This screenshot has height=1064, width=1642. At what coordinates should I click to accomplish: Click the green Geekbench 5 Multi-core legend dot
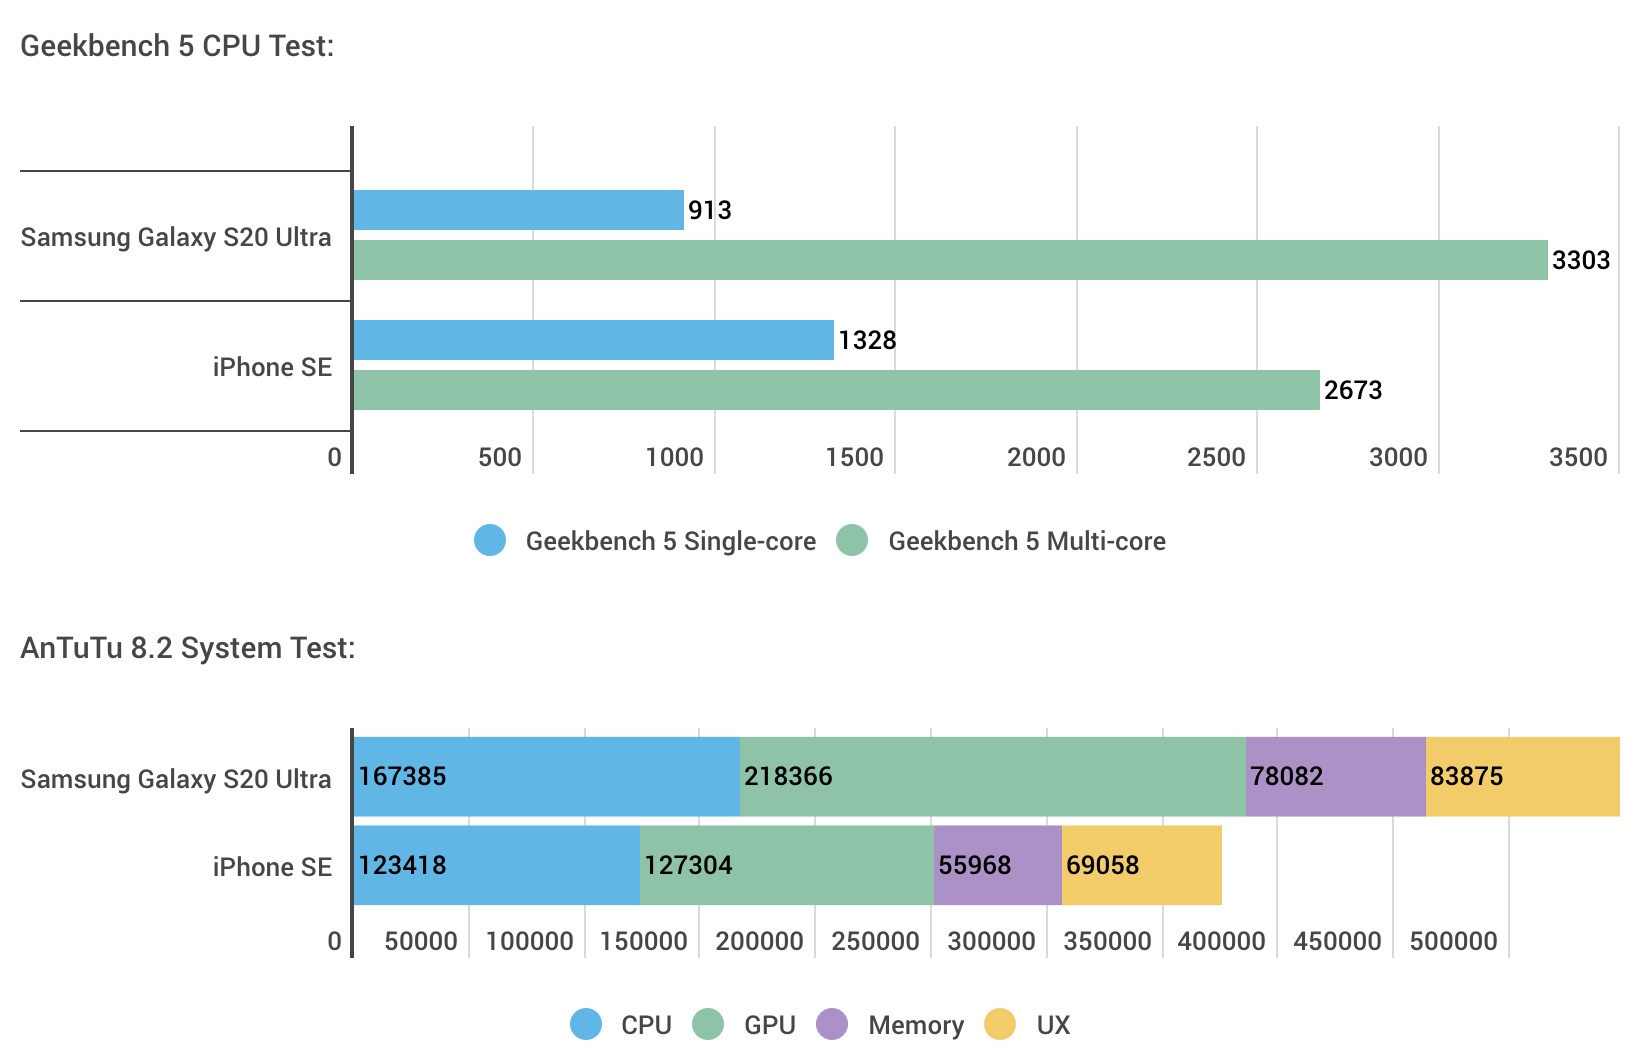coord(852,540)
